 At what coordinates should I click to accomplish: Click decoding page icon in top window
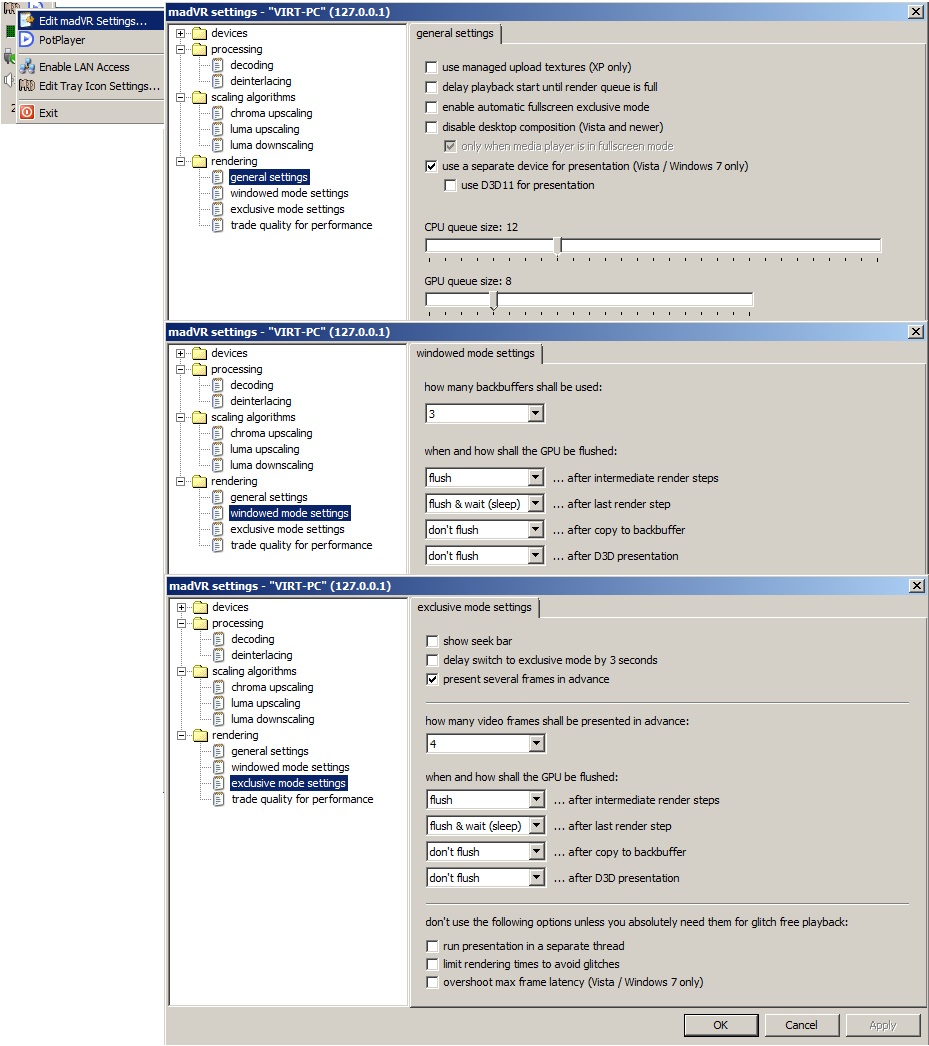pyautogui.click(x=218, y=65)
